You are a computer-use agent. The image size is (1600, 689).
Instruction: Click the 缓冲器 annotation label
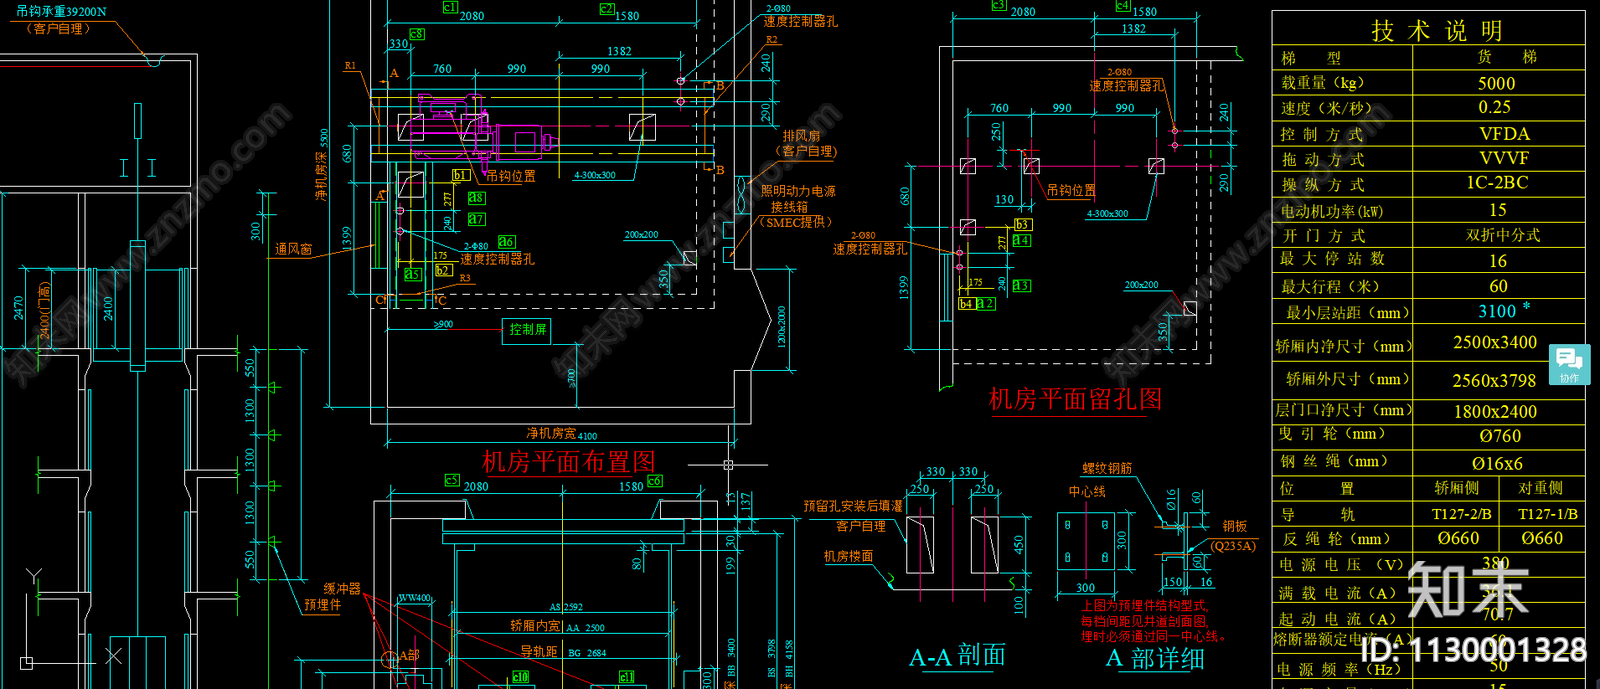(342, 589)
